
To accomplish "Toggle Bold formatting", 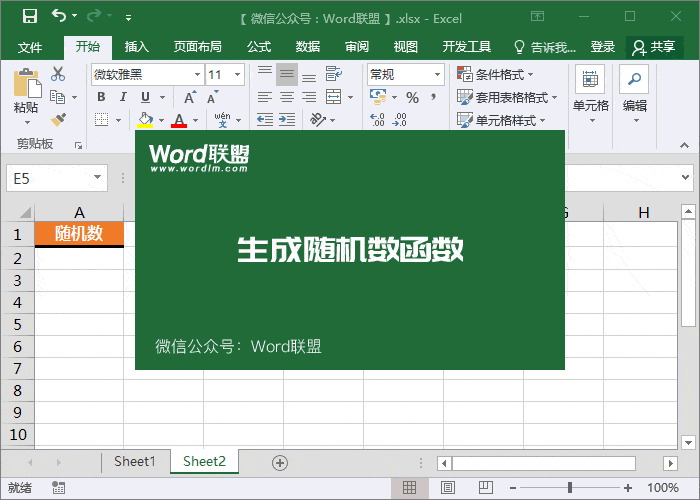I will tap(101, 97).
